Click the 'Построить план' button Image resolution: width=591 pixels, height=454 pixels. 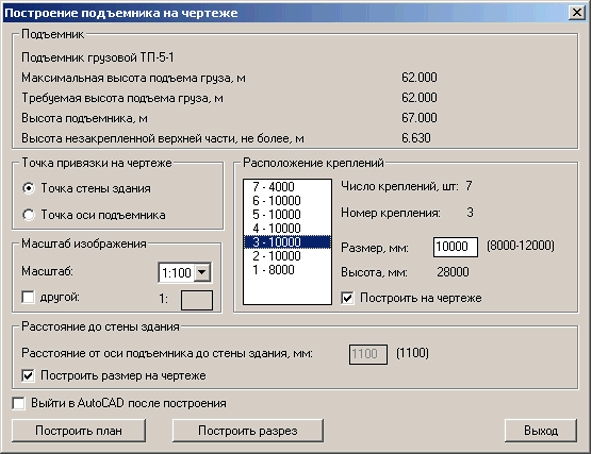pos(79,430)
